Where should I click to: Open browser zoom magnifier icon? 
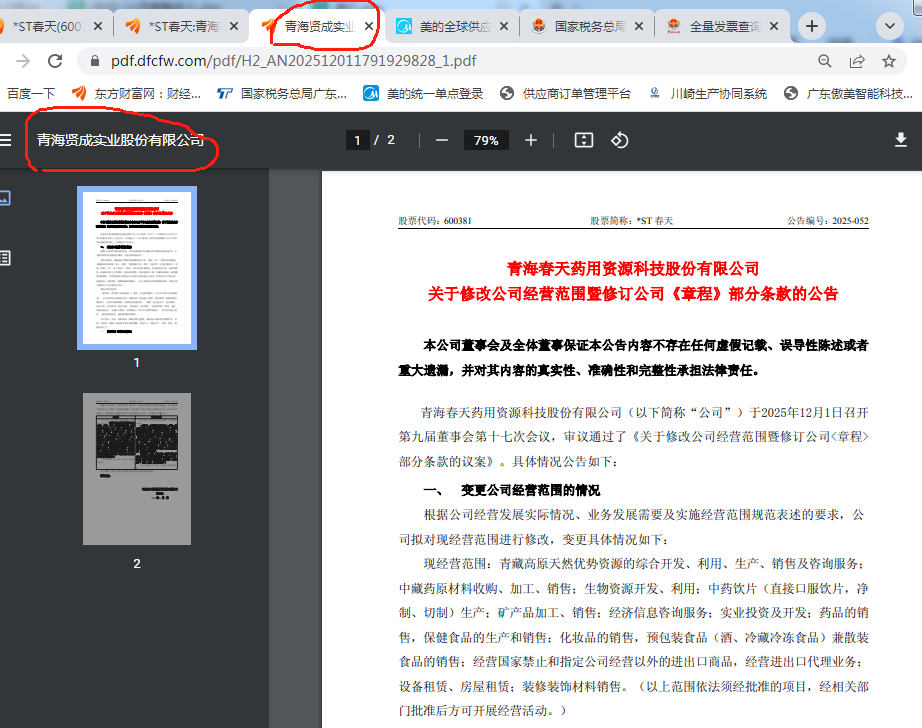click(x=825, y=61)
